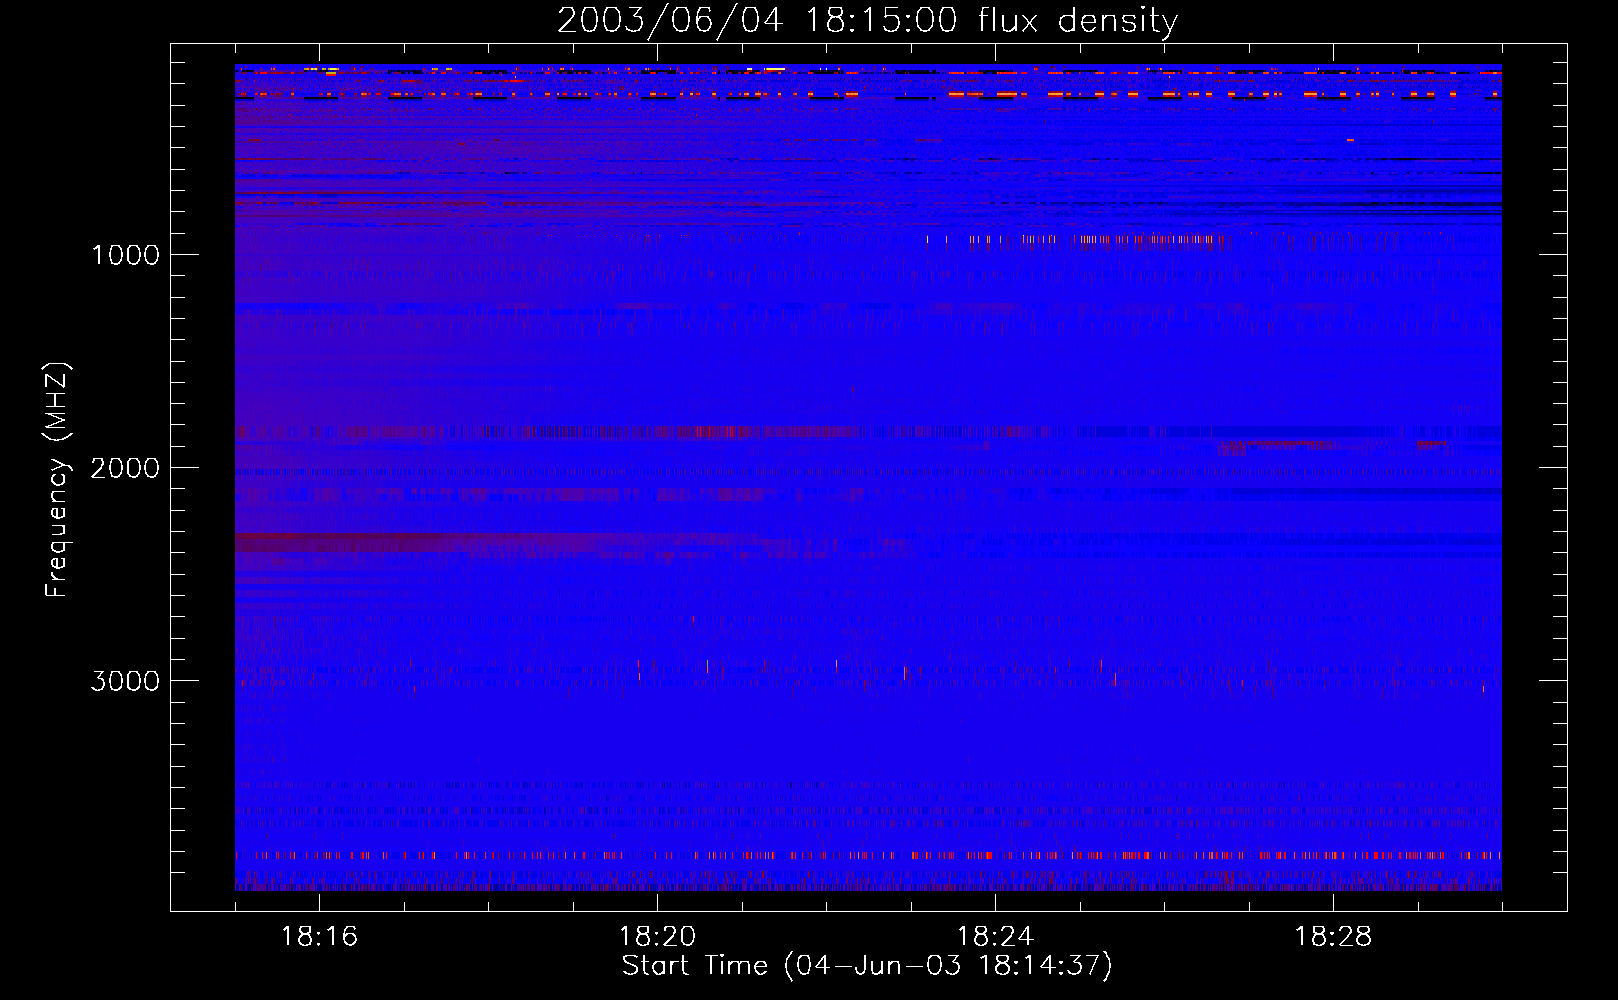This screenshot has width=1618, height=1000.
Task: Click the 'Start Time (04-Jun-03 18:14:37)' axis label
Action: click(867, 966)
